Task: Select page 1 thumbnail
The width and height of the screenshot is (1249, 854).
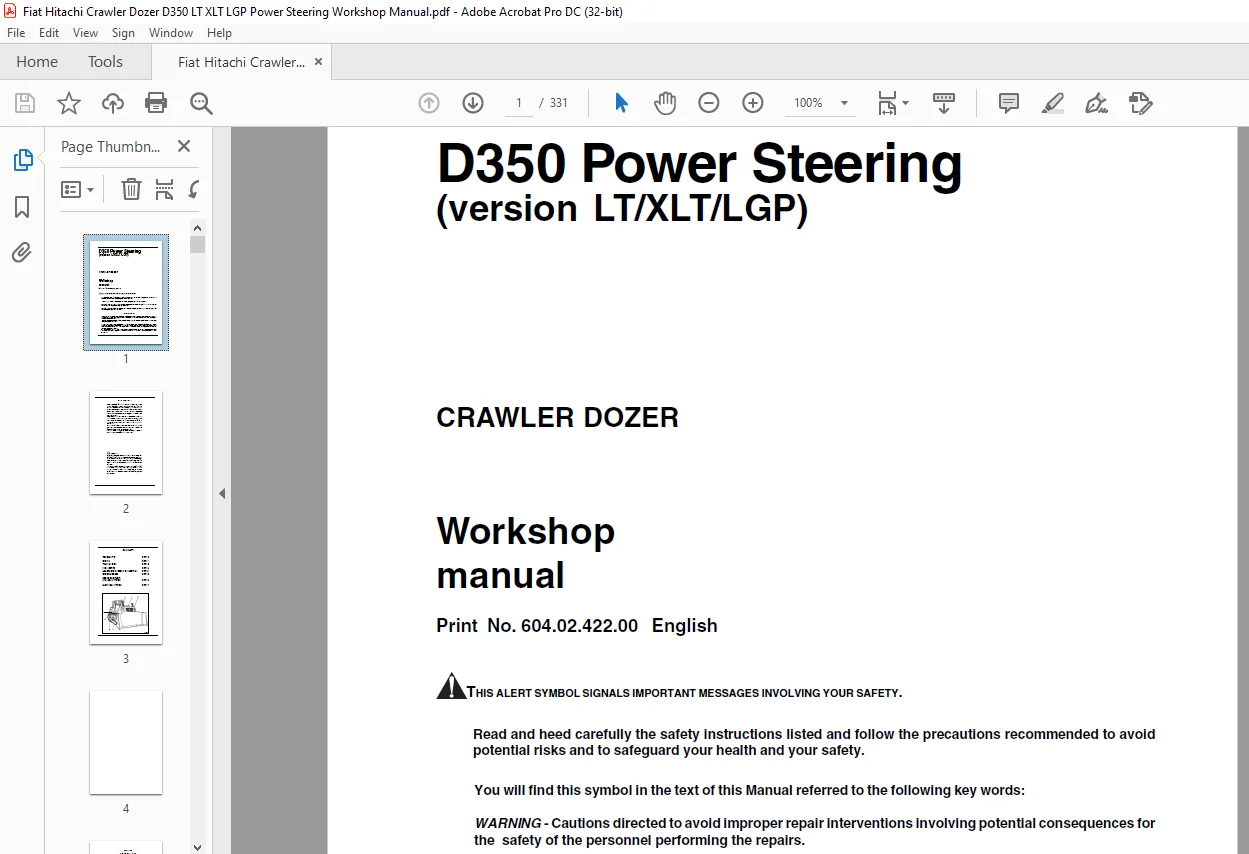Action: 126,292
